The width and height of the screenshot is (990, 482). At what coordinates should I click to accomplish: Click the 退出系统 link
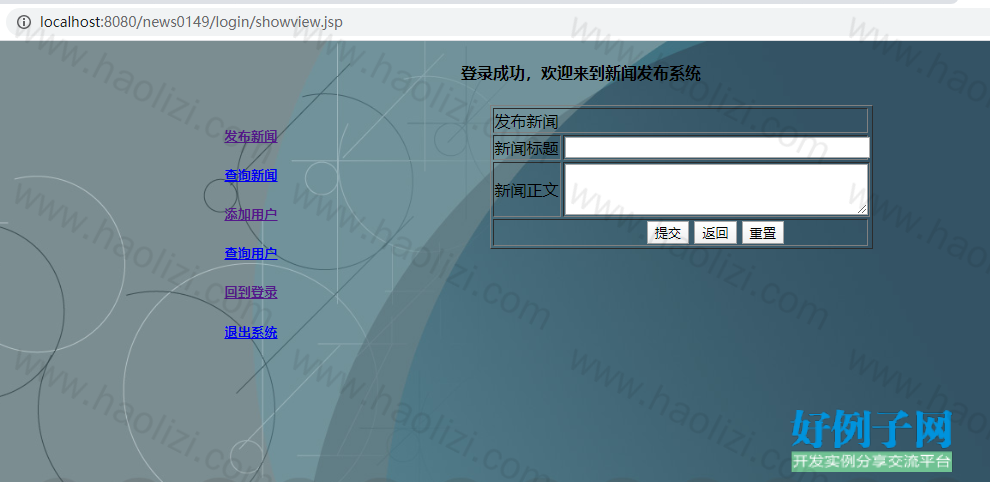[x=251, y=332]
